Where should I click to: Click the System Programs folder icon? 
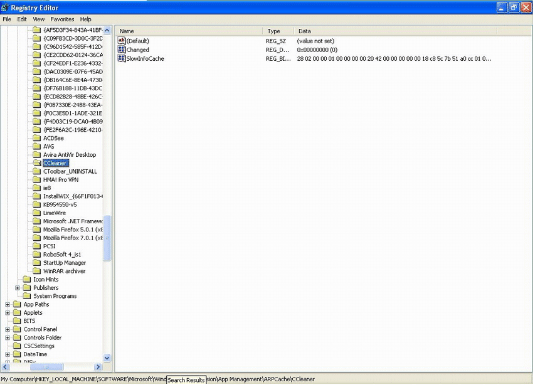pos(27,296)
